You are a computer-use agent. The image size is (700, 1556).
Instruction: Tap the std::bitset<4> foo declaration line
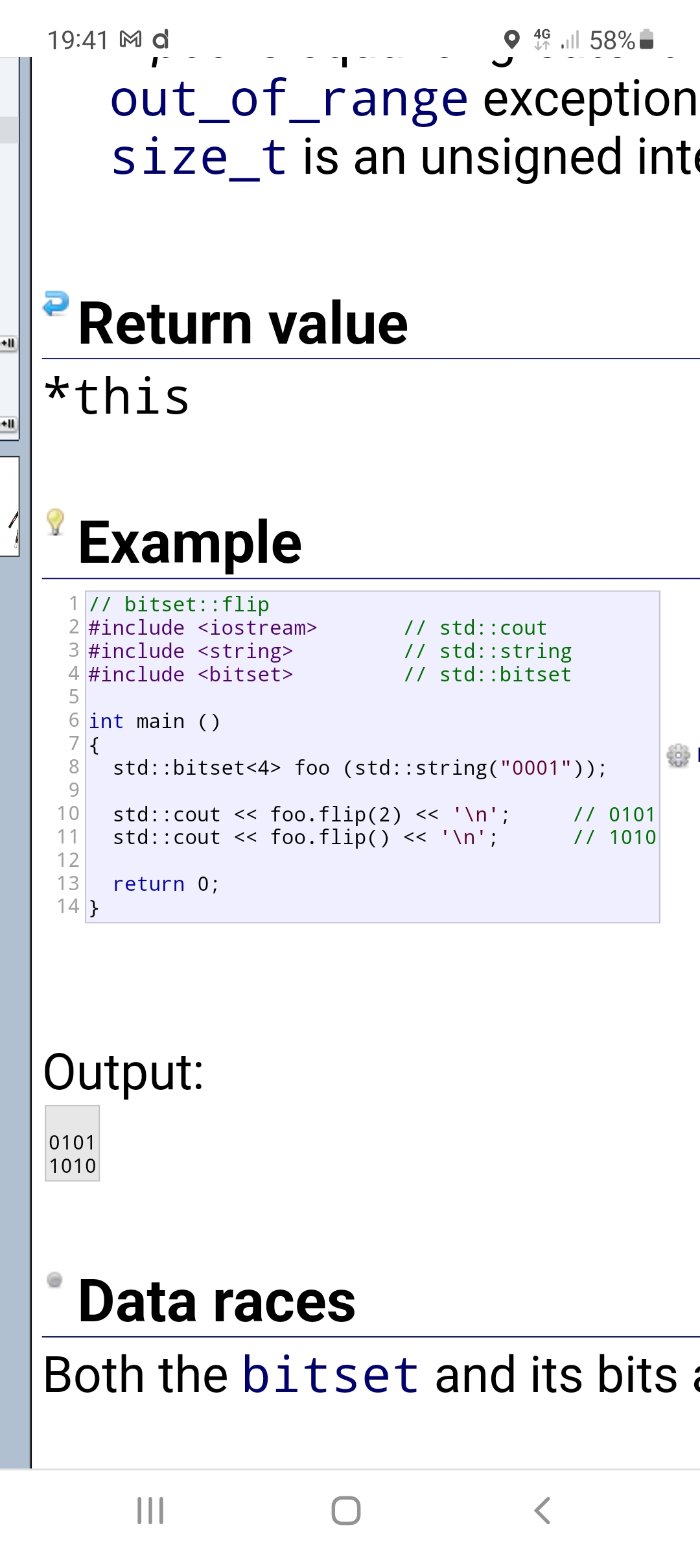(360, 768)
